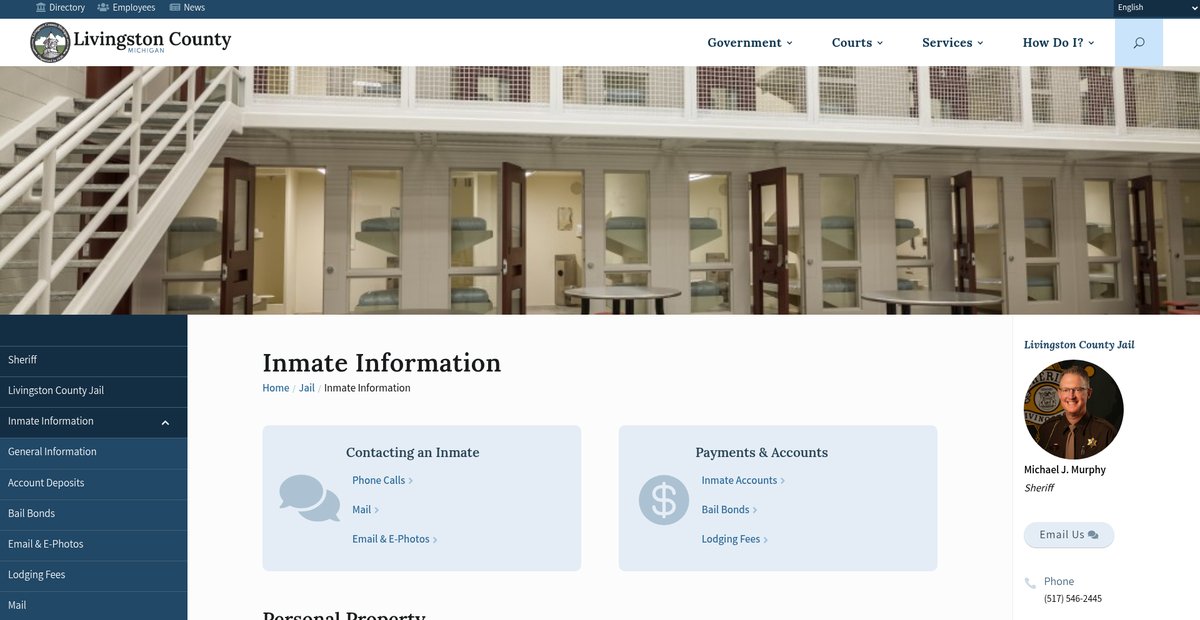Viewport: 1200px width, 620px height.
Task: Open General Information sidebar item
Action: click(93, 452)
